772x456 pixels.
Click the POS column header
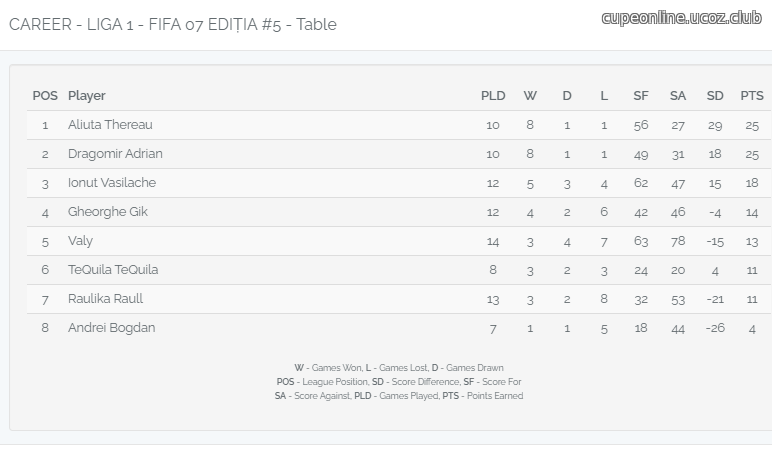(x=45, y=96)
